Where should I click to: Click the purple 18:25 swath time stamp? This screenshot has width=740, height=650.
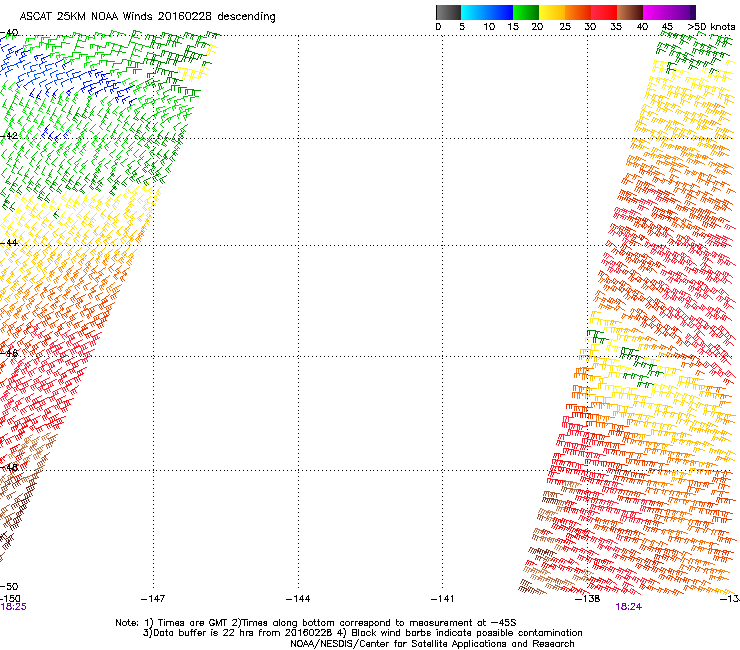coord(13,607)
